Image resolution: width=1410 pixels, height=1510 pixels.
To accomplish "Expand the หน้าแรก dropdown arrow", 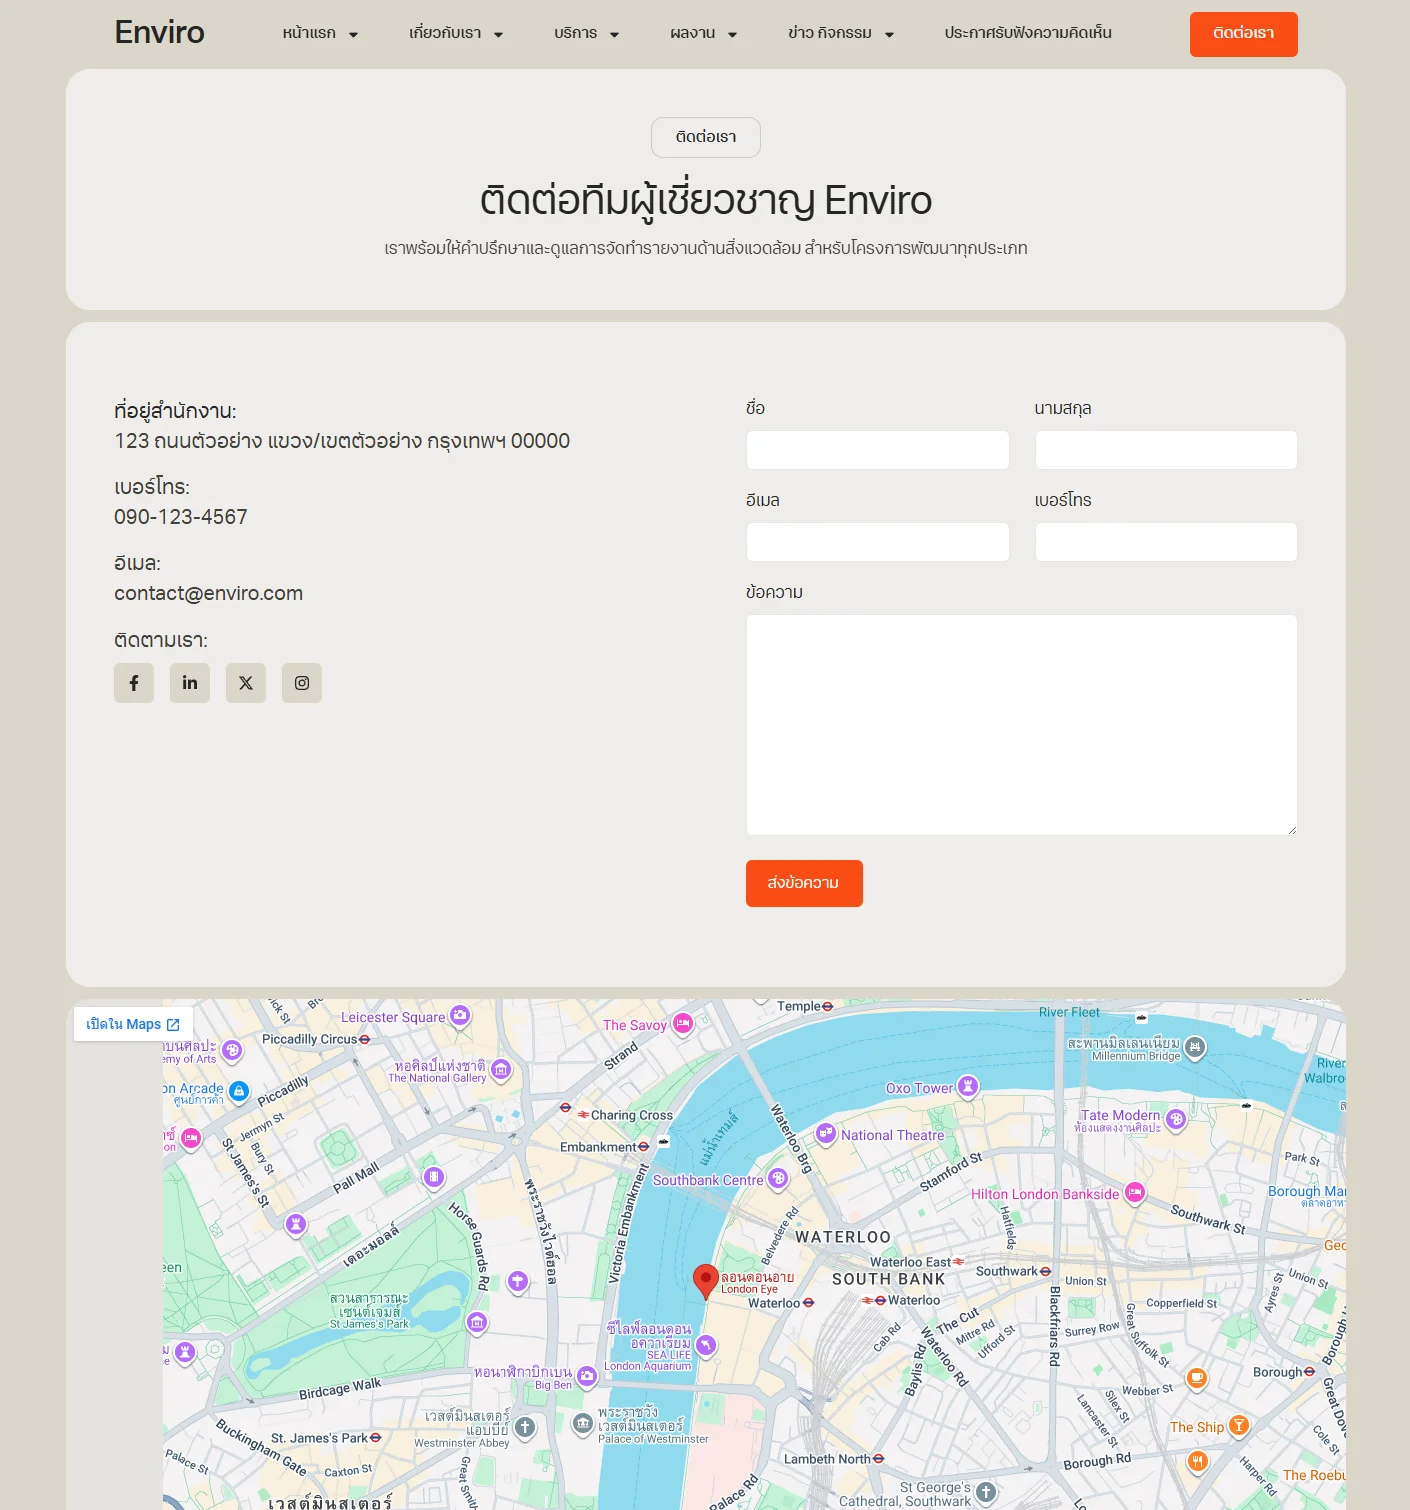I will click(x=353, y=34).
